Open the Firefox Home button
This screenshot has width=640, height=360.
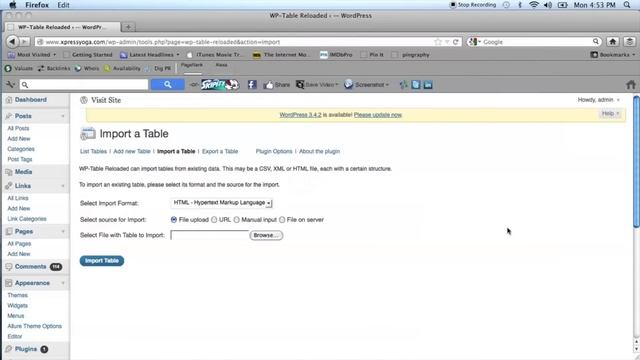coord(612,42)
